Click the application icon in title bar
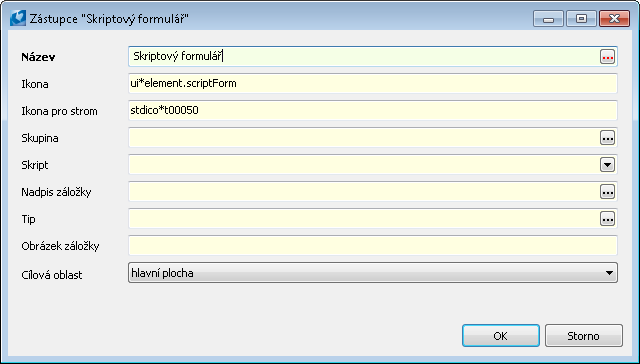The height and width of the screenshot is (364, 640). click(x=18, y=18)
